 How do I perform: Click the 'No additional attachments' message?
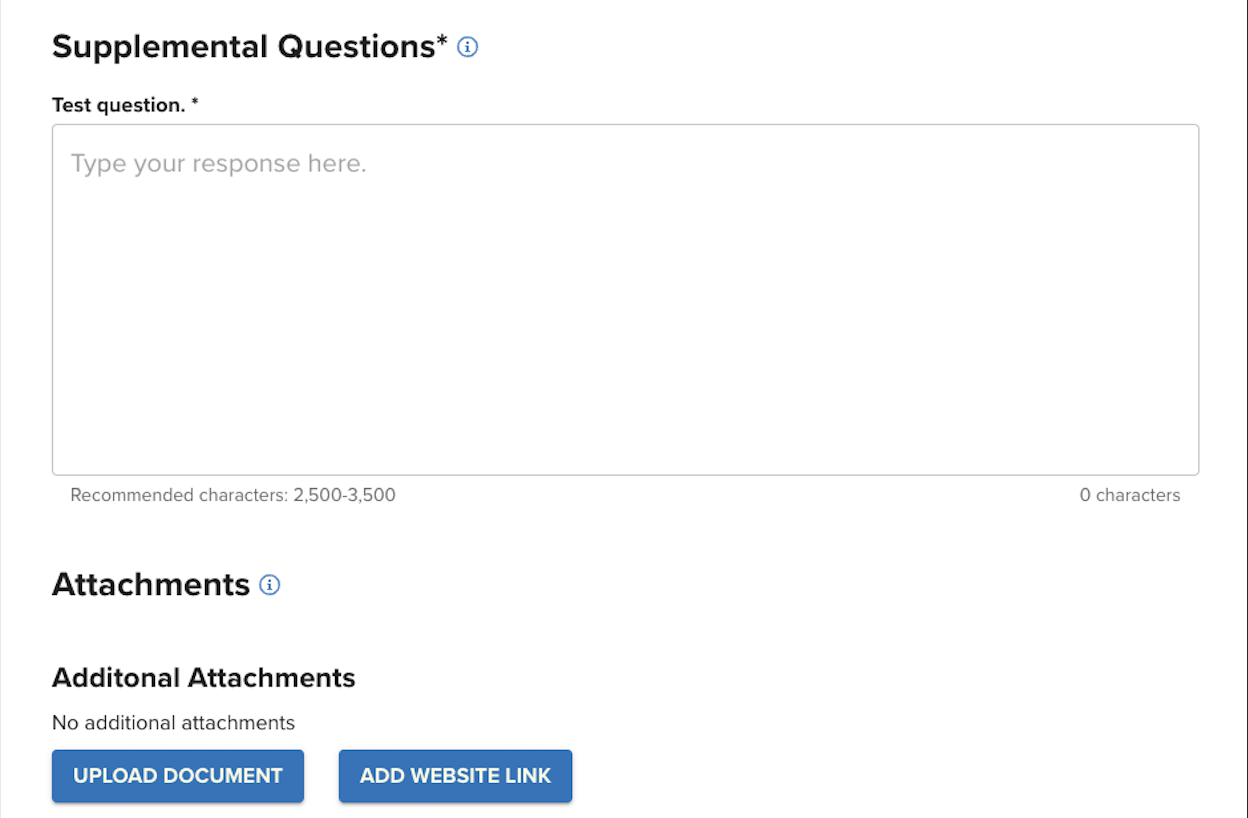click(173, 722)
